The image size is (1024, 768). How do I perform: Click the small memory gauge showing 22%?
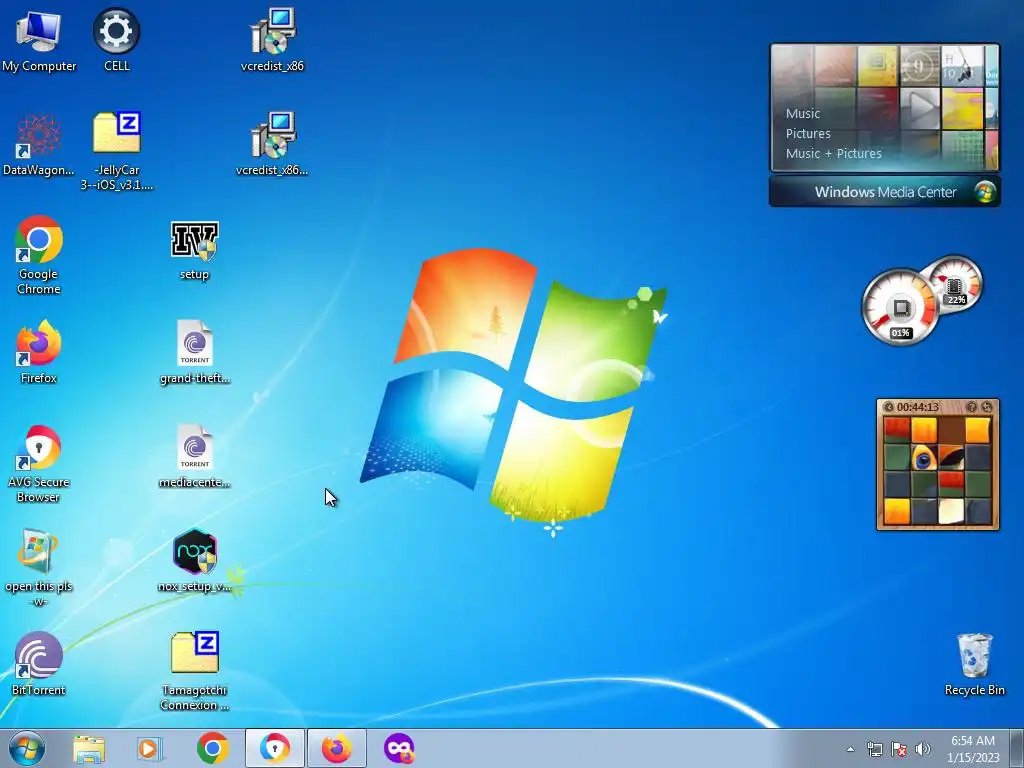(x=956, y=285)
